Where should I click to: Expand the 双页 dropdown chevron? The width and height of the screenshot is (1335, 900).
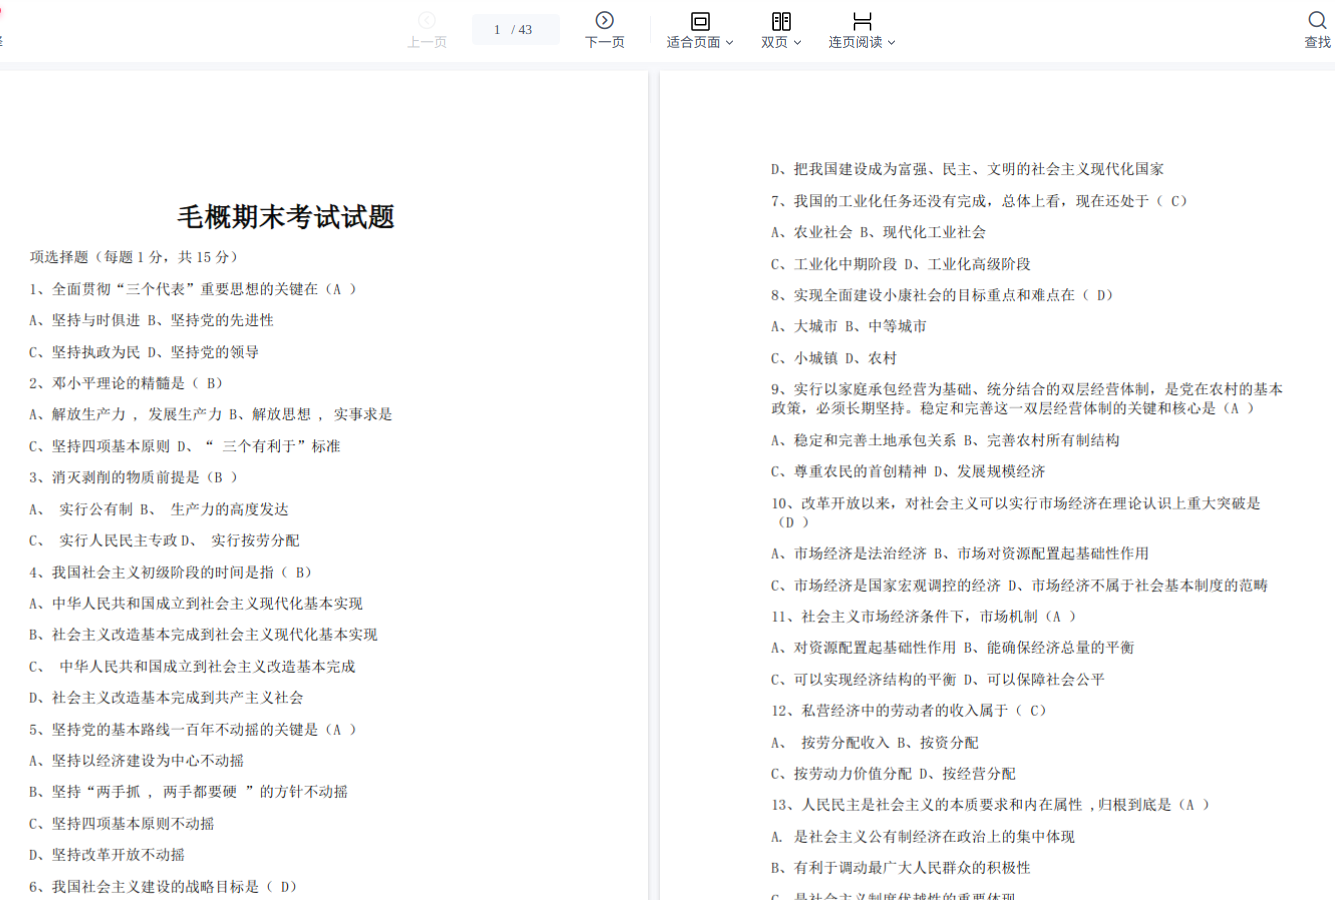pos(797,43)
